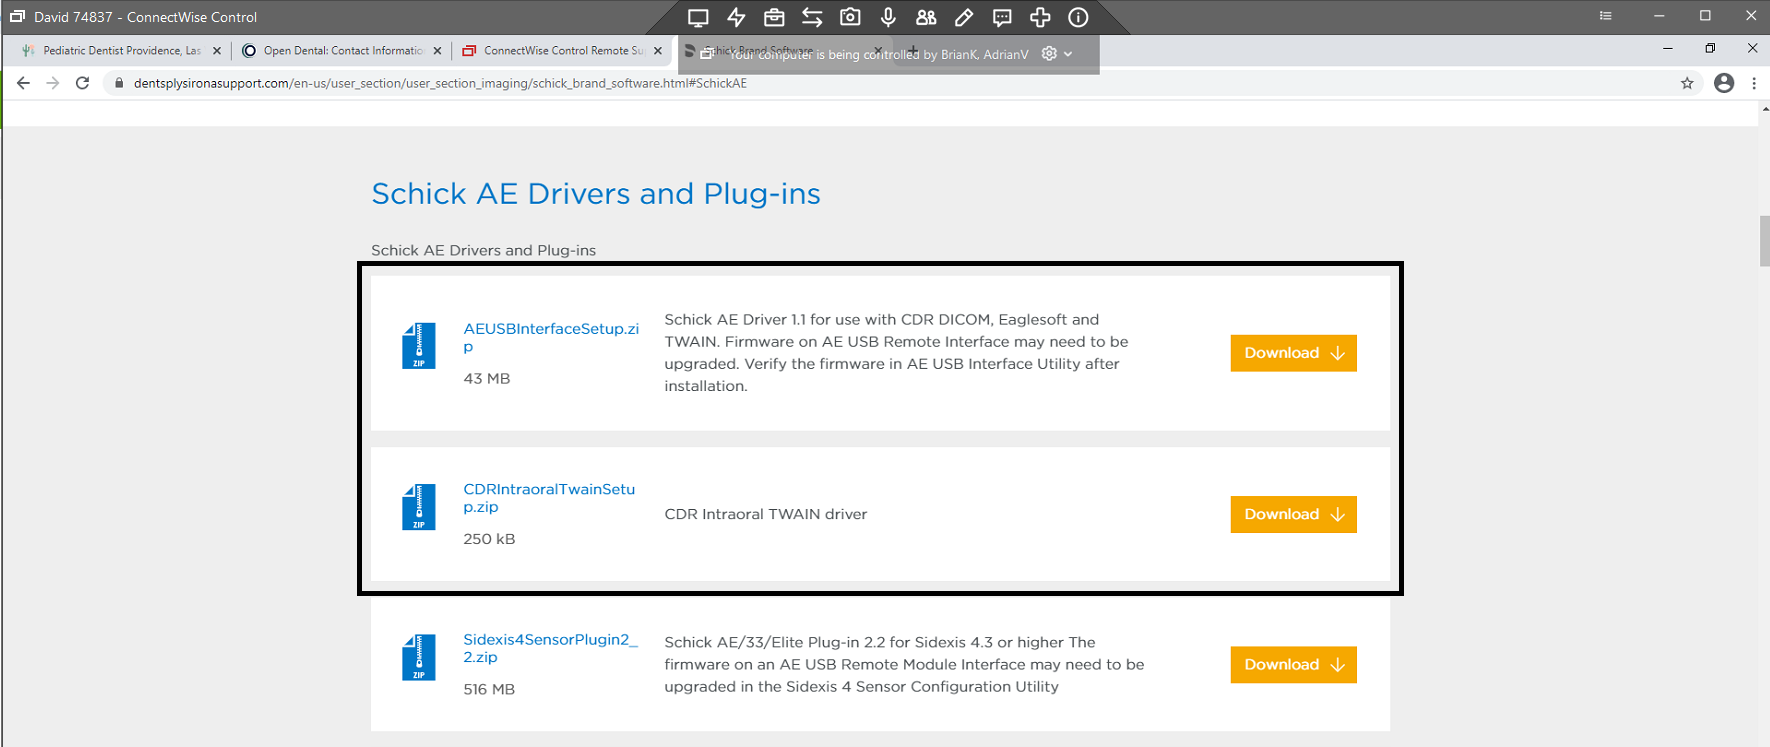Open the Sidexis4SensorPlugin2_2.zip file link
The width and height of the screenshot is (1770, 747).
tap(550, 648)
